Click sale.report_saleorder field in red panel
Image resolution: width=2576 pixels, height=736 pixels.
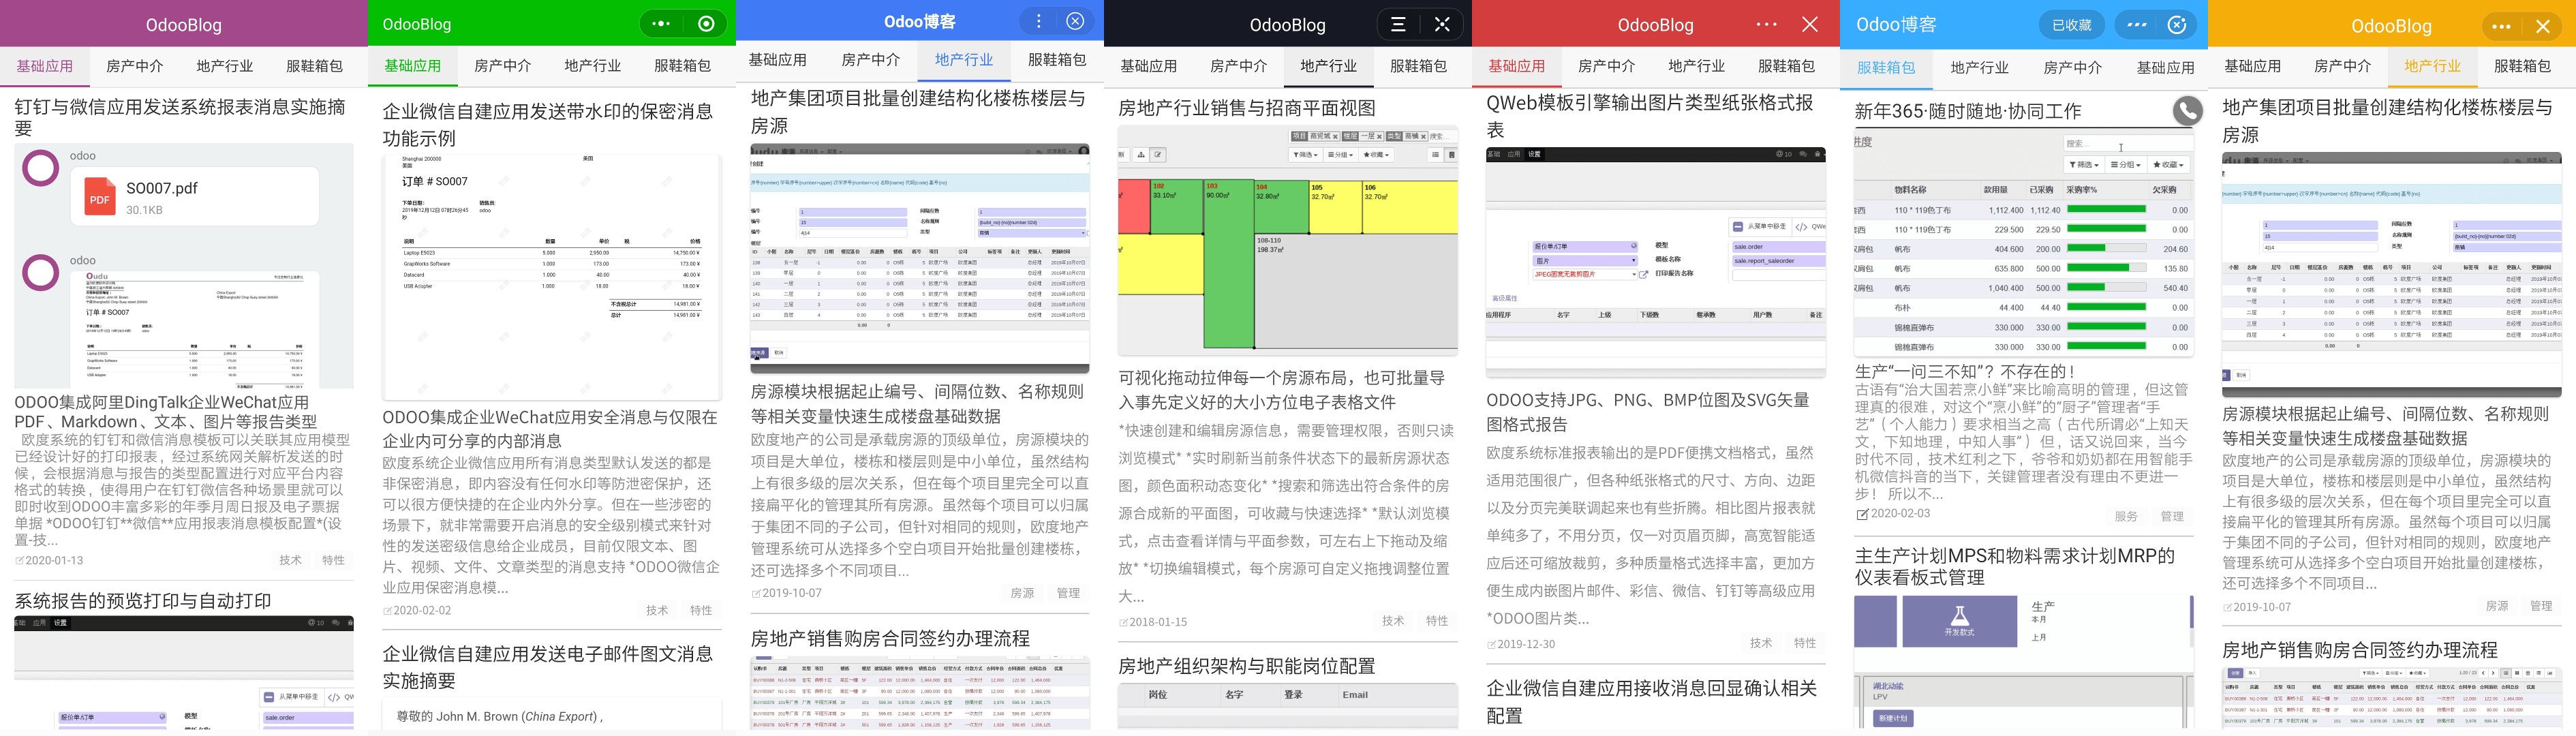click(1779, 261)
